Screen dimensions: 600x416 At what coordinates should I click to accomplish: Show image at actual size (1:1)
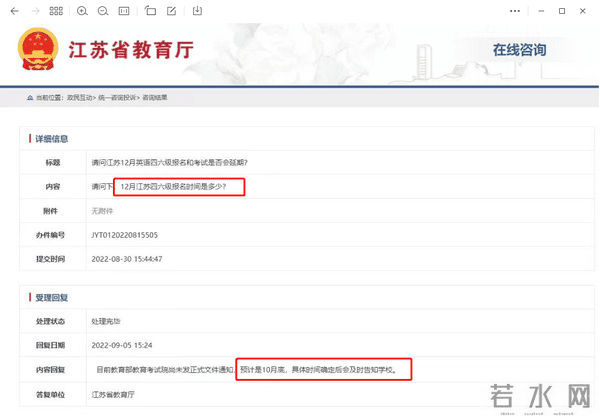click(x=124, y=11)
